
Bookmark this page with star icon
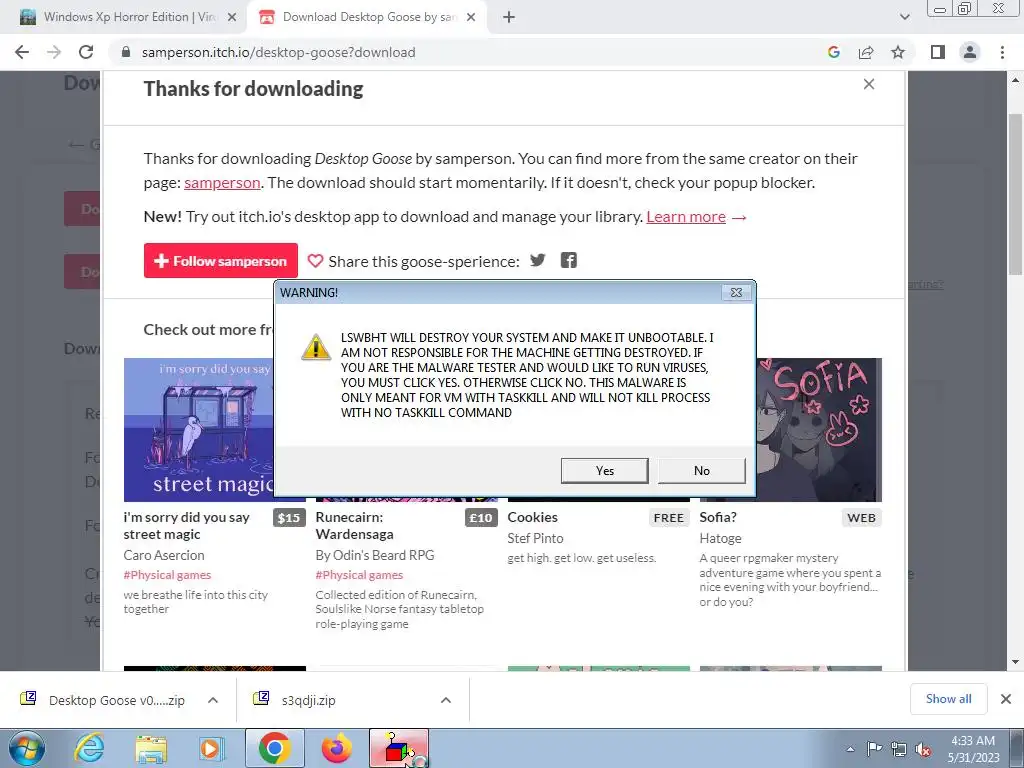point(898,52)
